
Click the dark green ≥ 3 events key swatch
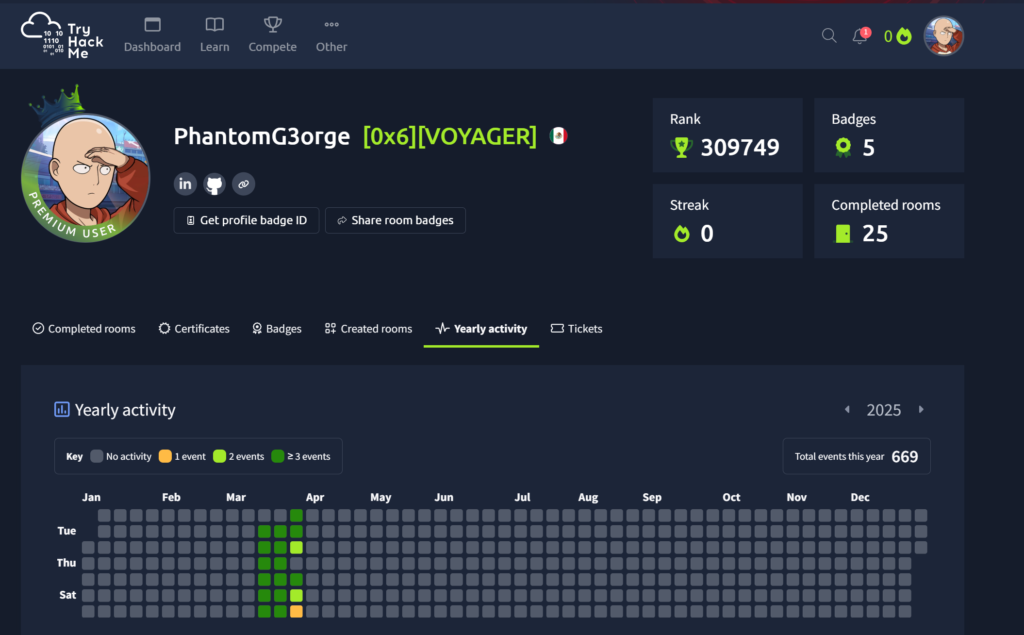[278, 456]
